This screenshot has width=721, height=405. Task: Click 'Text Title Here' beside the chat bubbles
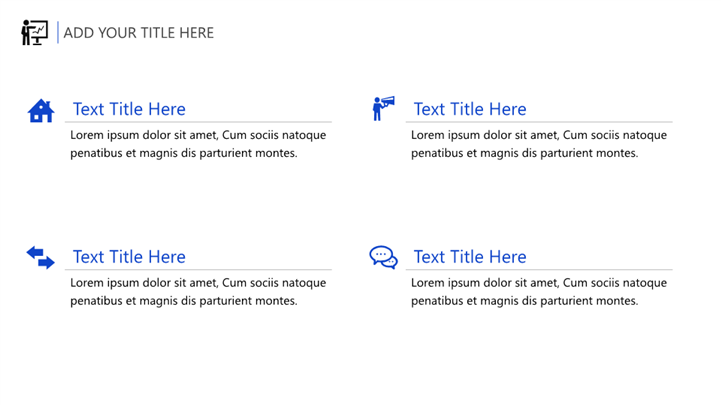pos(470,257)
